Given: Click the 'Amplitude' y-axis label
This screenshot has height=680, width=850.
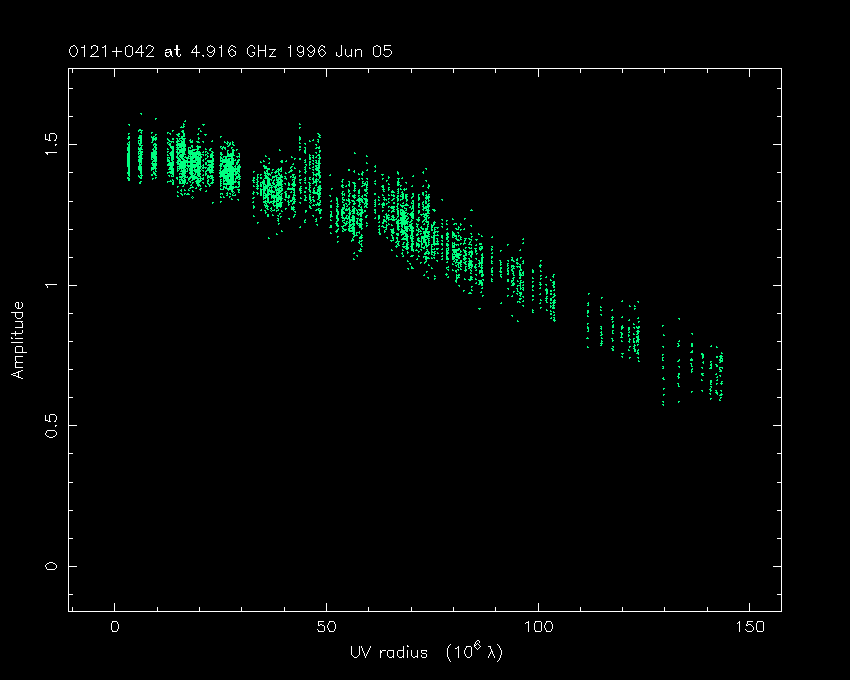Looking at the screenshot, I should coord(17,341).
